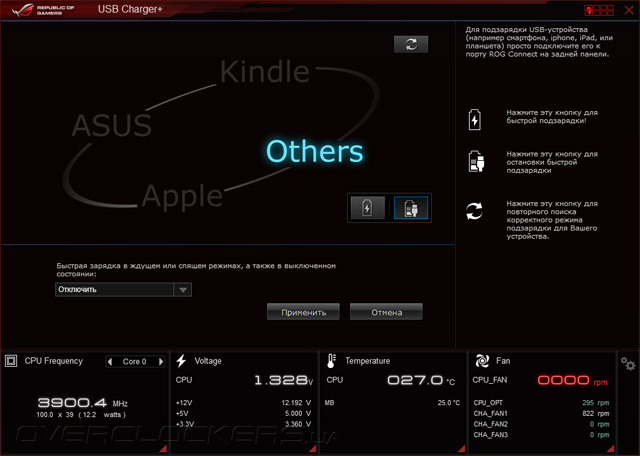This screenshot has width=640, height=456.
Task: Select previous CPU core with left arrow
Action: [110, 361]
